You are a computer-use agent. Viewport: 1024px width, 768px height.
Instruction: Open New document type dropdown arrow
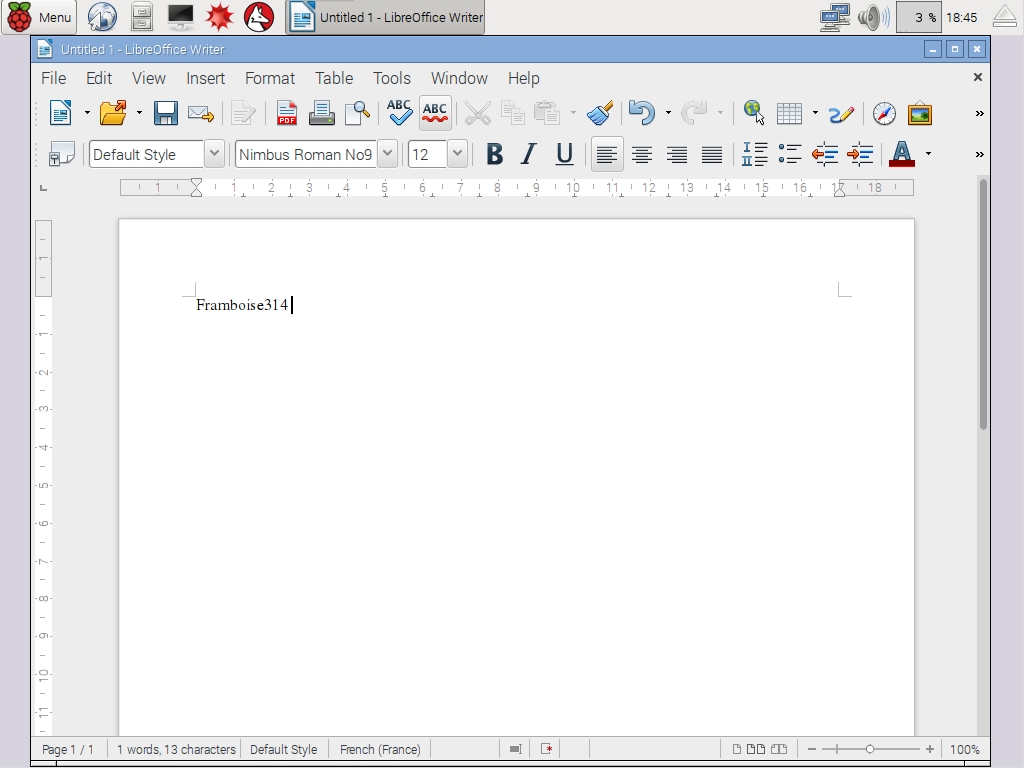coord(87,113)
